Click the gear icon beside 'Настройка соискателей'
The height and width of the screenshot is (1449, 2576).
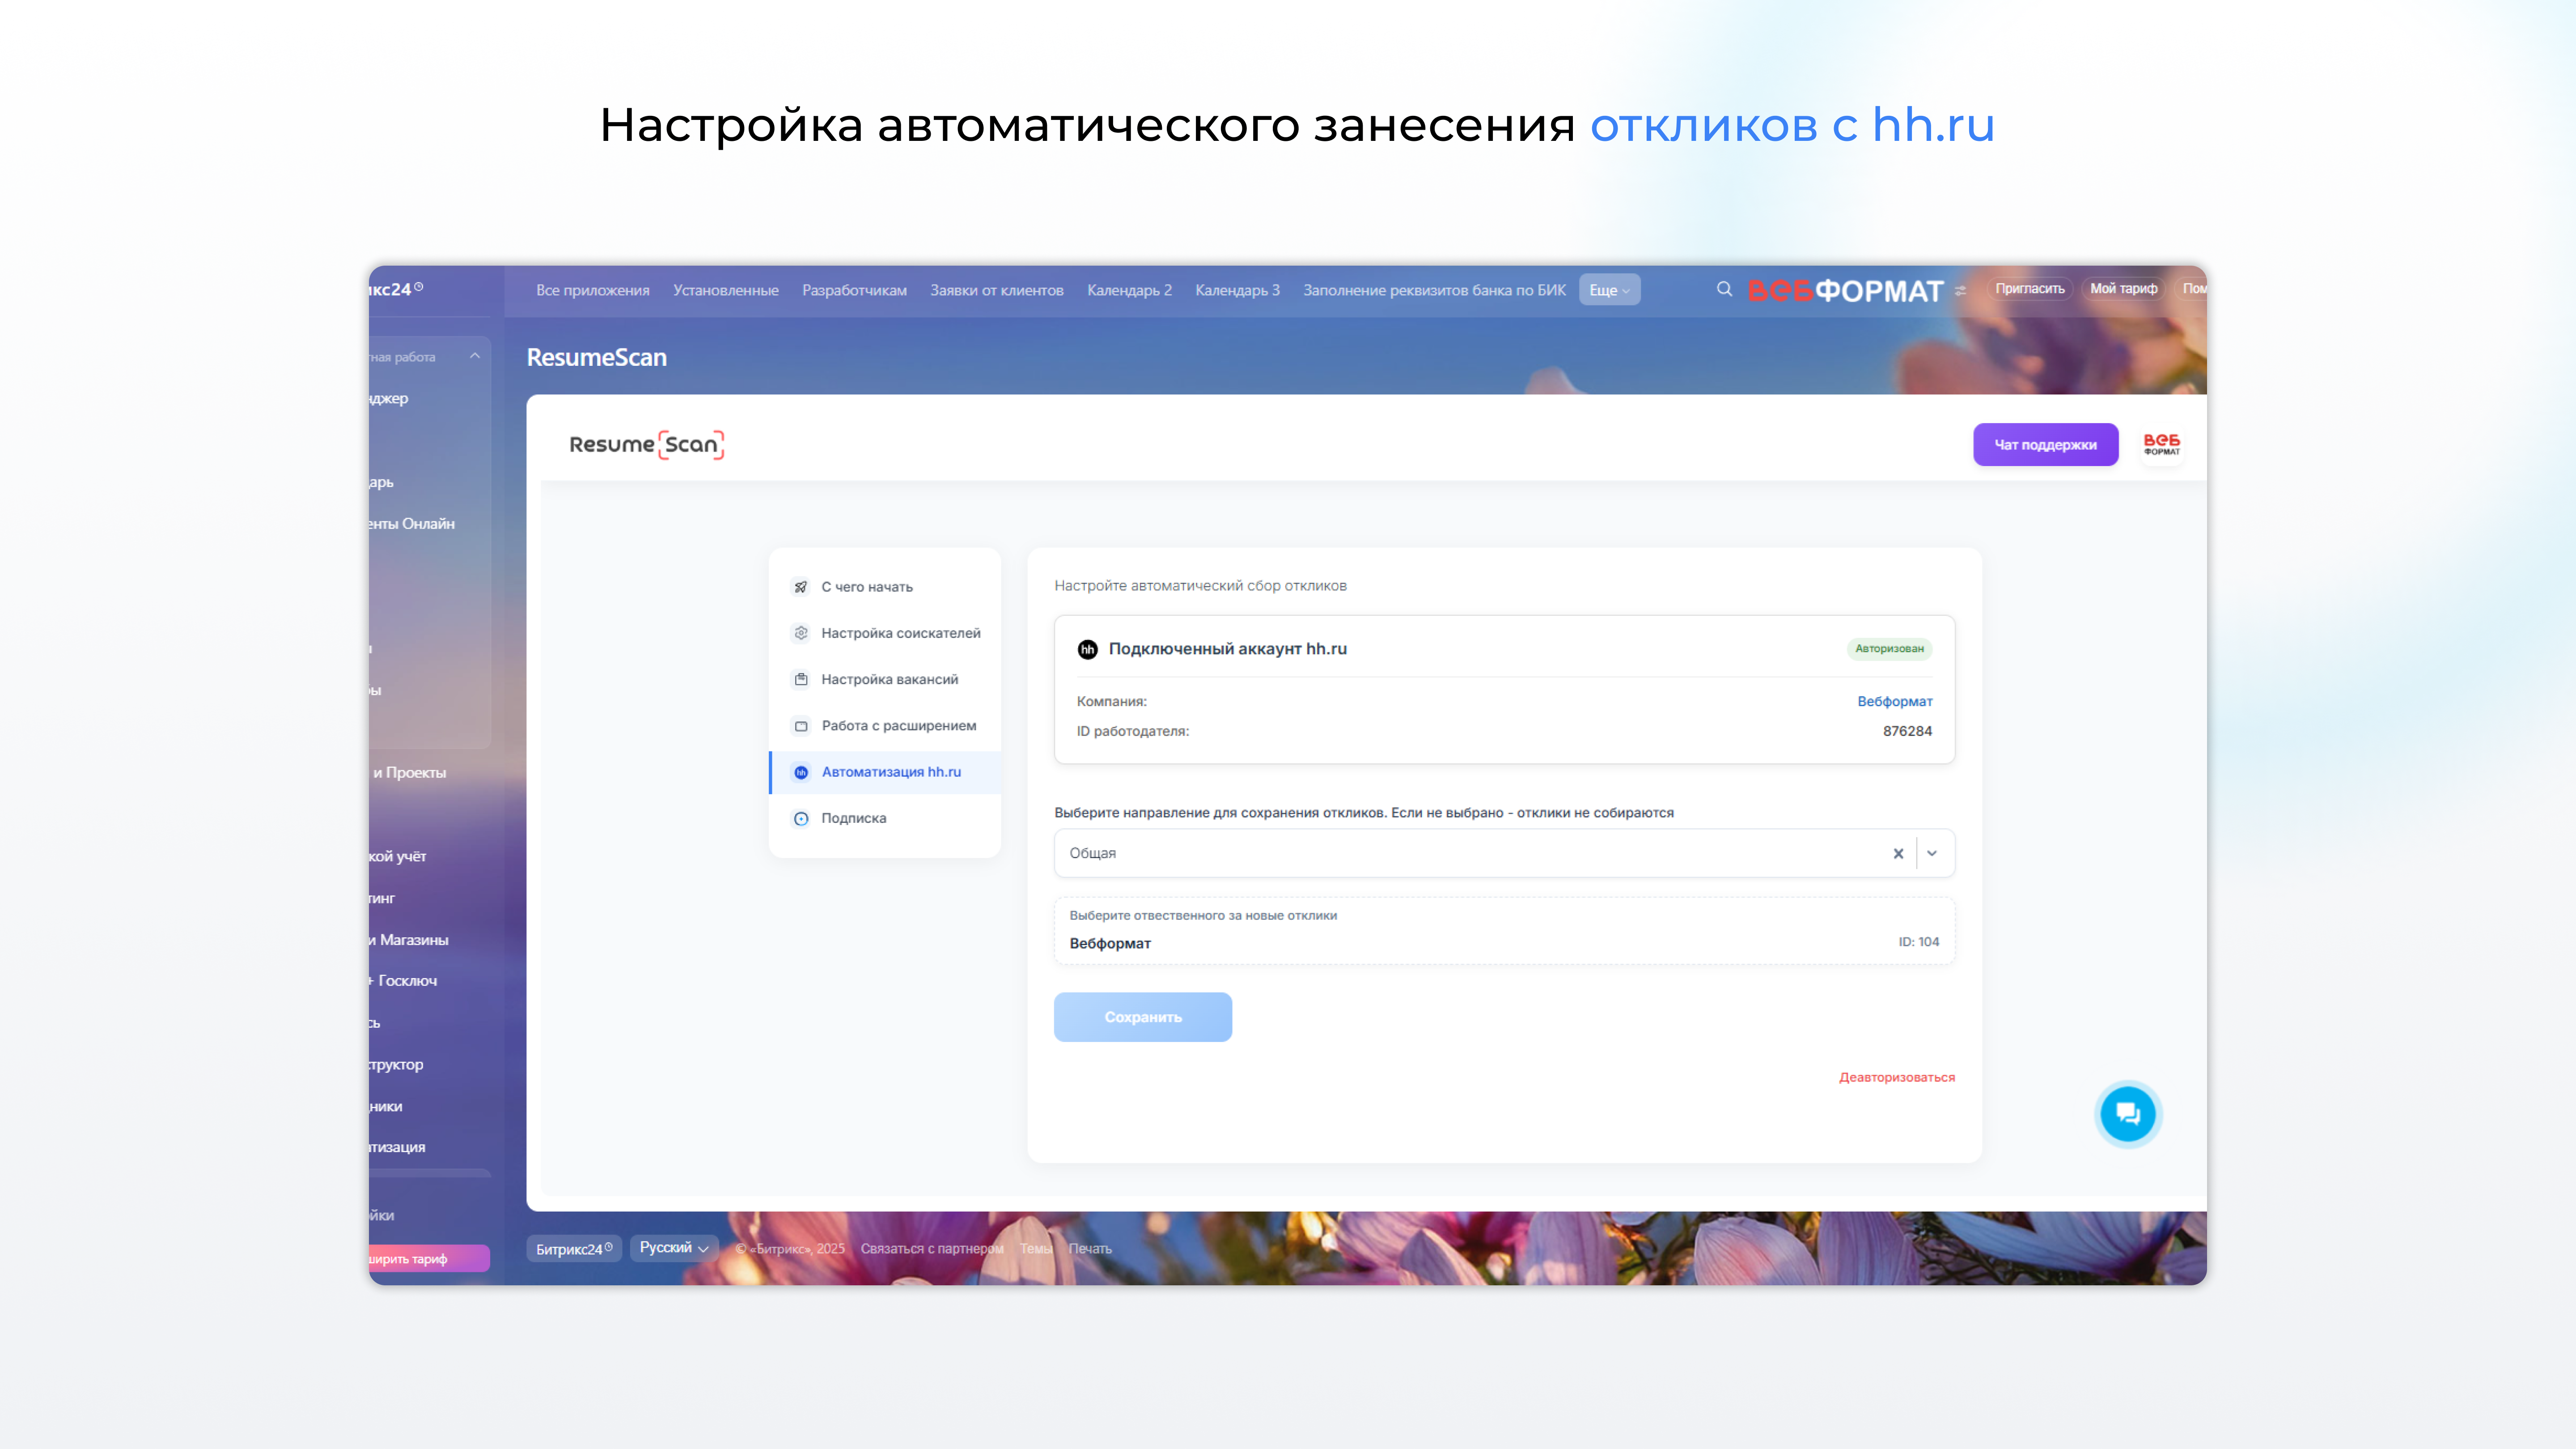[x=801, y=633]
